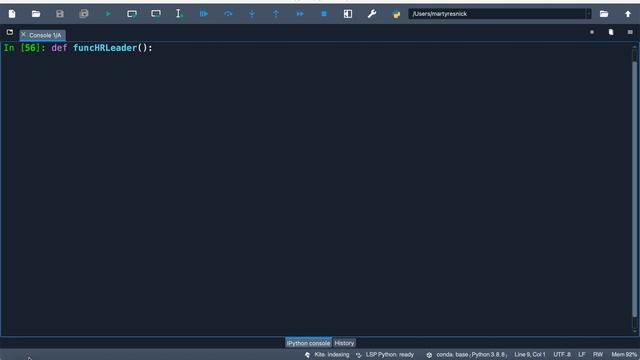Continue execution until the next breakpoint

pyautogui.click(x=300, y=14)
